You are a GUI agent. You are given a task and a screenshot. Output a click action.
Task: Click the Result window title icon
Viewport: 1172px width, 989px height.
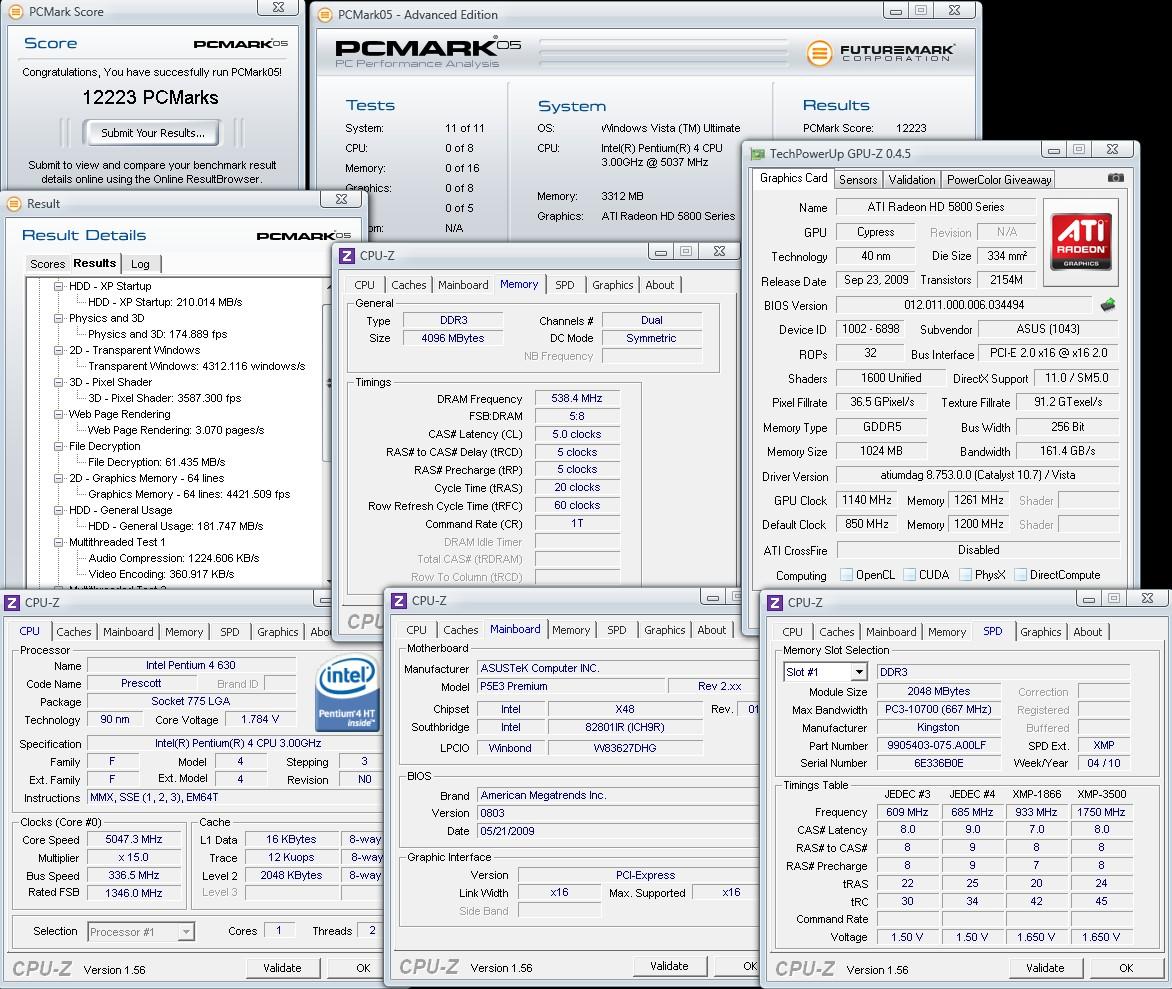click(x=13, y=203)
